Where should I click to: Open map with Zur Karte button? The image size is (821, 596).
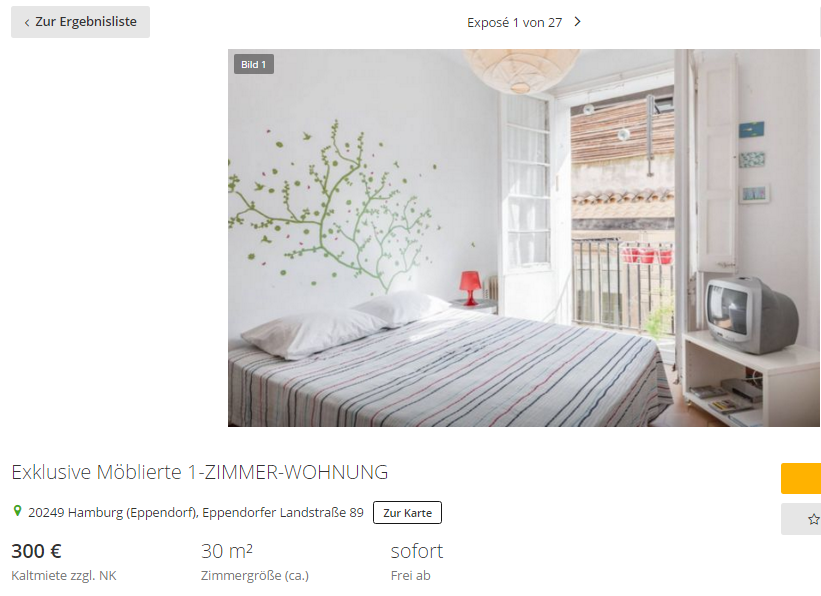pyautogui.click(x=407, y=513)
